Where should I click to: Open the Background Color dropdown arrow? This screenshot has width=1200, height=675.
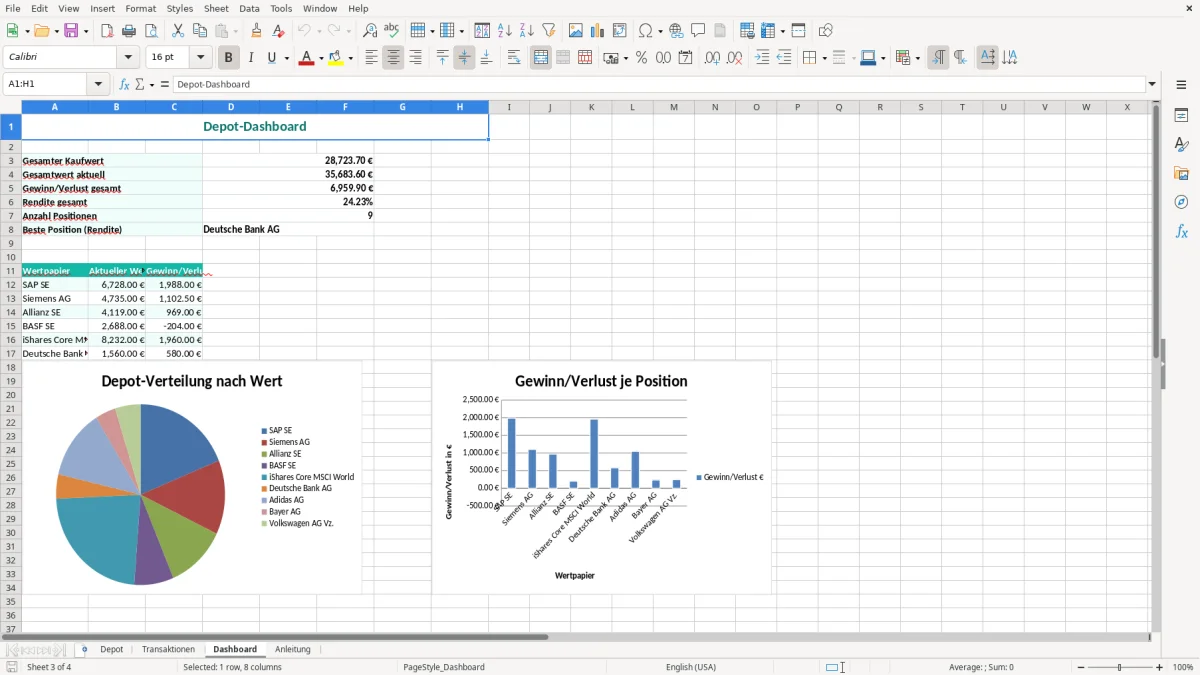(x=350, y=58)
